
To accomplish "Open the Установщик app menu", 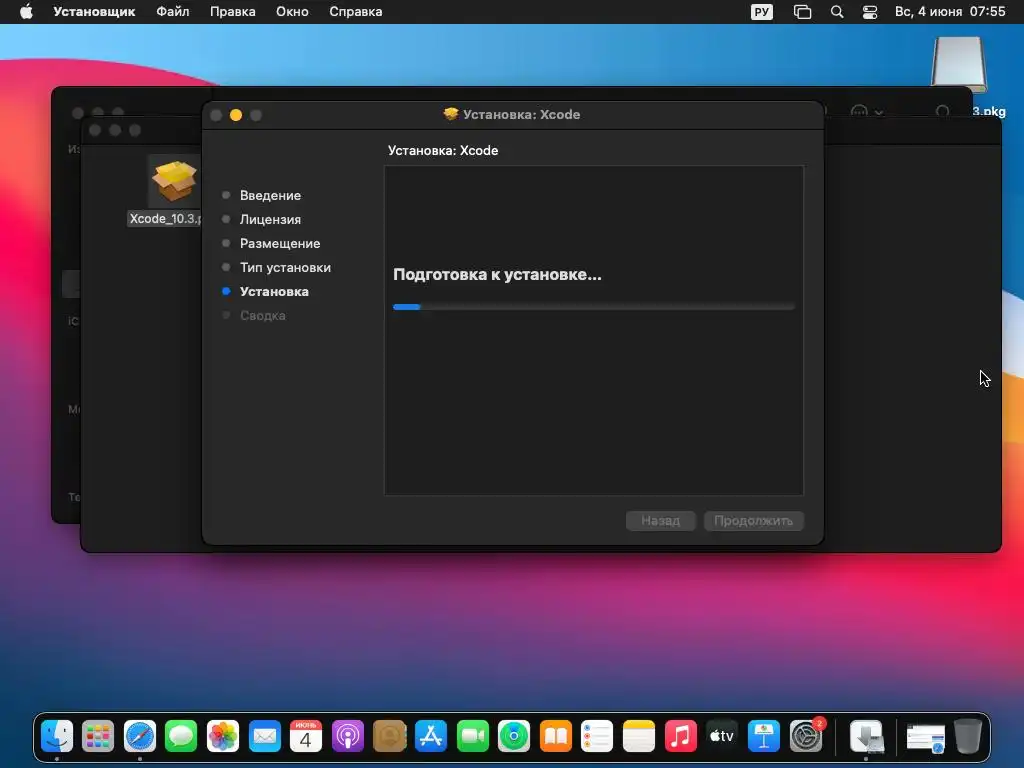I will click(x=94, y=12).
